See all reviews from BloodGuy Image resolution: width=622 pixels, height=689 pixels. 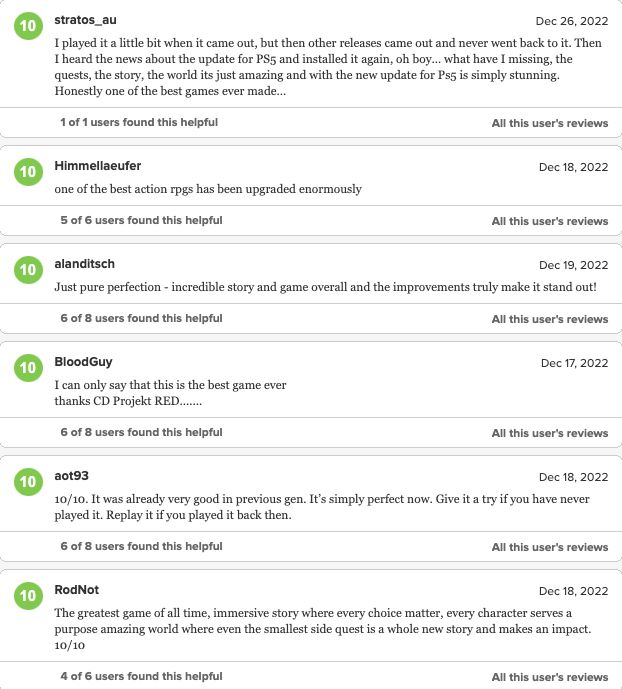click(550, 433)
